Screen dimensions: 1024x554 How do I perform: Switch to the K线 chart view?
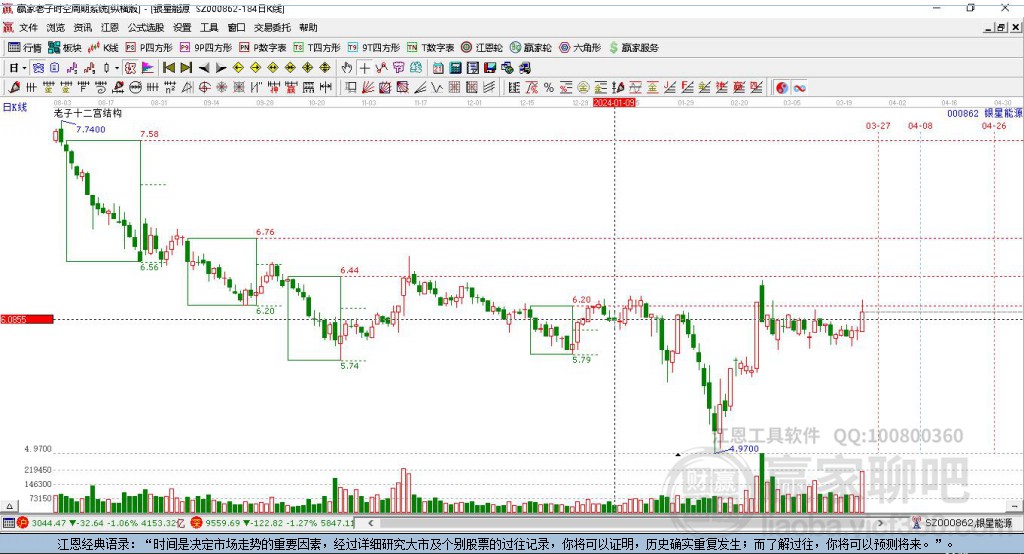103,48
